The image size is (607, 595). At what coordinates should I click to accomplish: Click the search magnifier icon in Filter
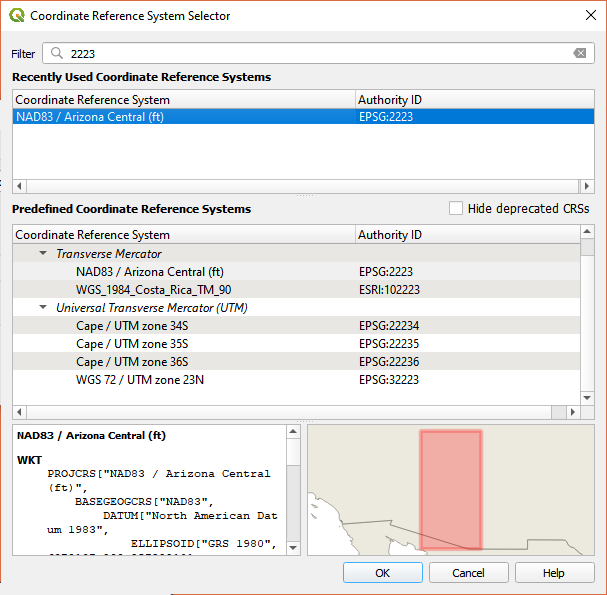[55, 54]
